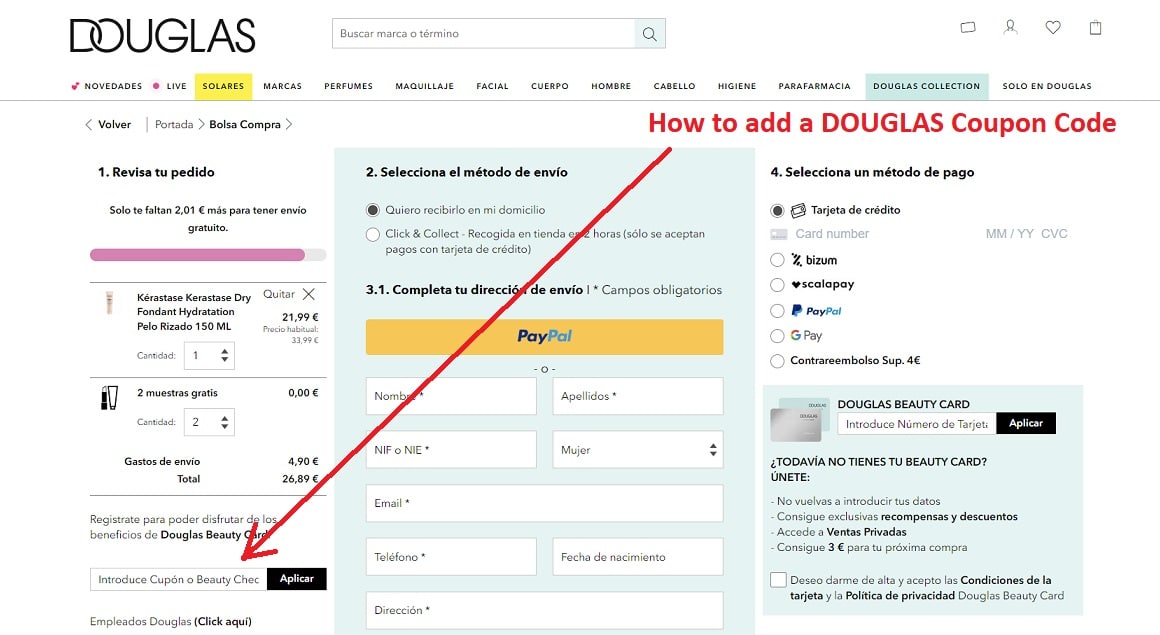Image resolution: width=1160 pixels, height=635 pixels.
Task: Open the SOLARES menu
Action: tap(223, 86)
